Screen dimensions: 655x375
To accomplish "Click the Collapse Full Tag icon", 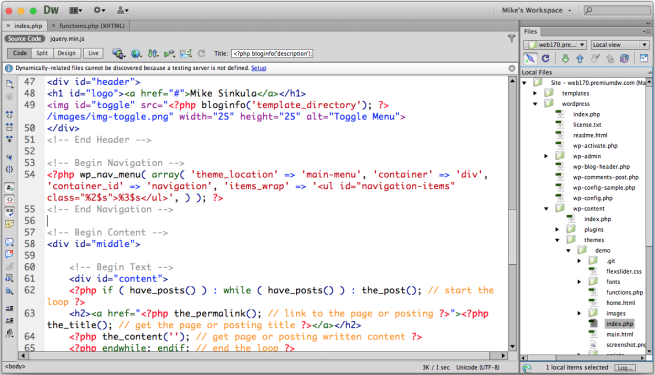I will [x=9, y=114].
